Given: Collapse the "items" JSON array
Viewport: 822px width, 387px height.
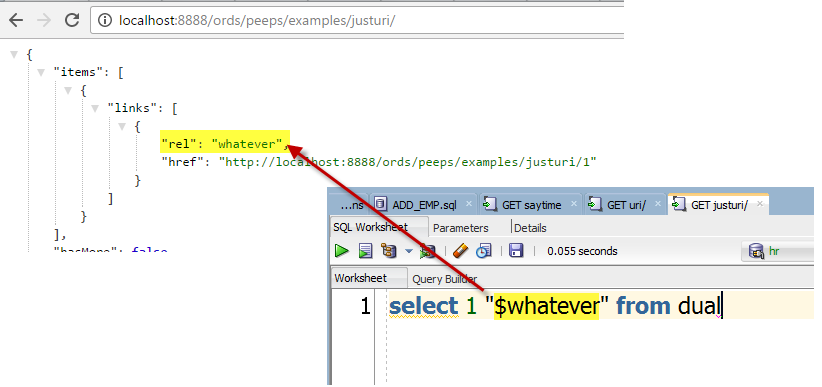Looking at the screenshot, I should (41, 73).
